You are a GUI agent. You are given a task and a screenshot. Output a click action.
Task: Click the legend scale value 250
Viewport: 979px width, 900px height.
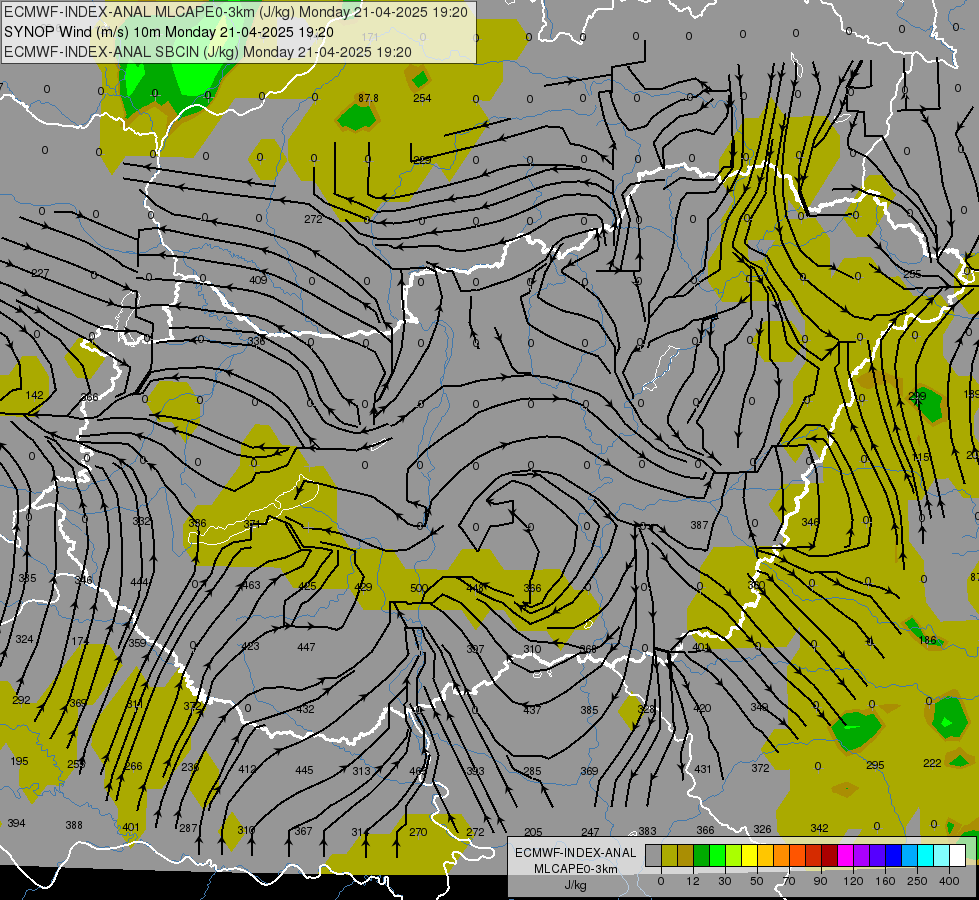pyautogui.click(x=917, y=881)
